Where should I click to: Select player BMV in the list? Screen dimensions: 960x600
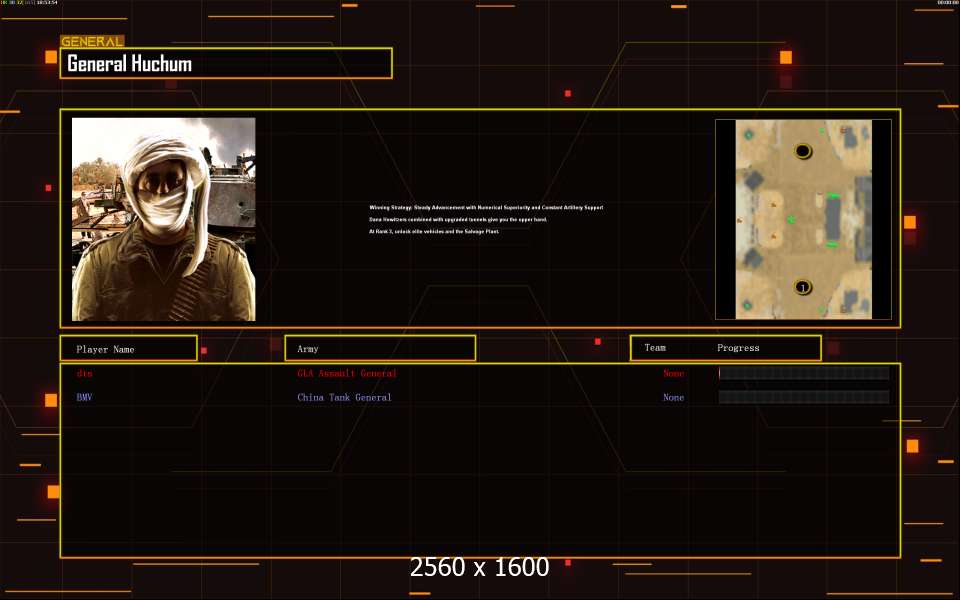(x=84, y=397)
